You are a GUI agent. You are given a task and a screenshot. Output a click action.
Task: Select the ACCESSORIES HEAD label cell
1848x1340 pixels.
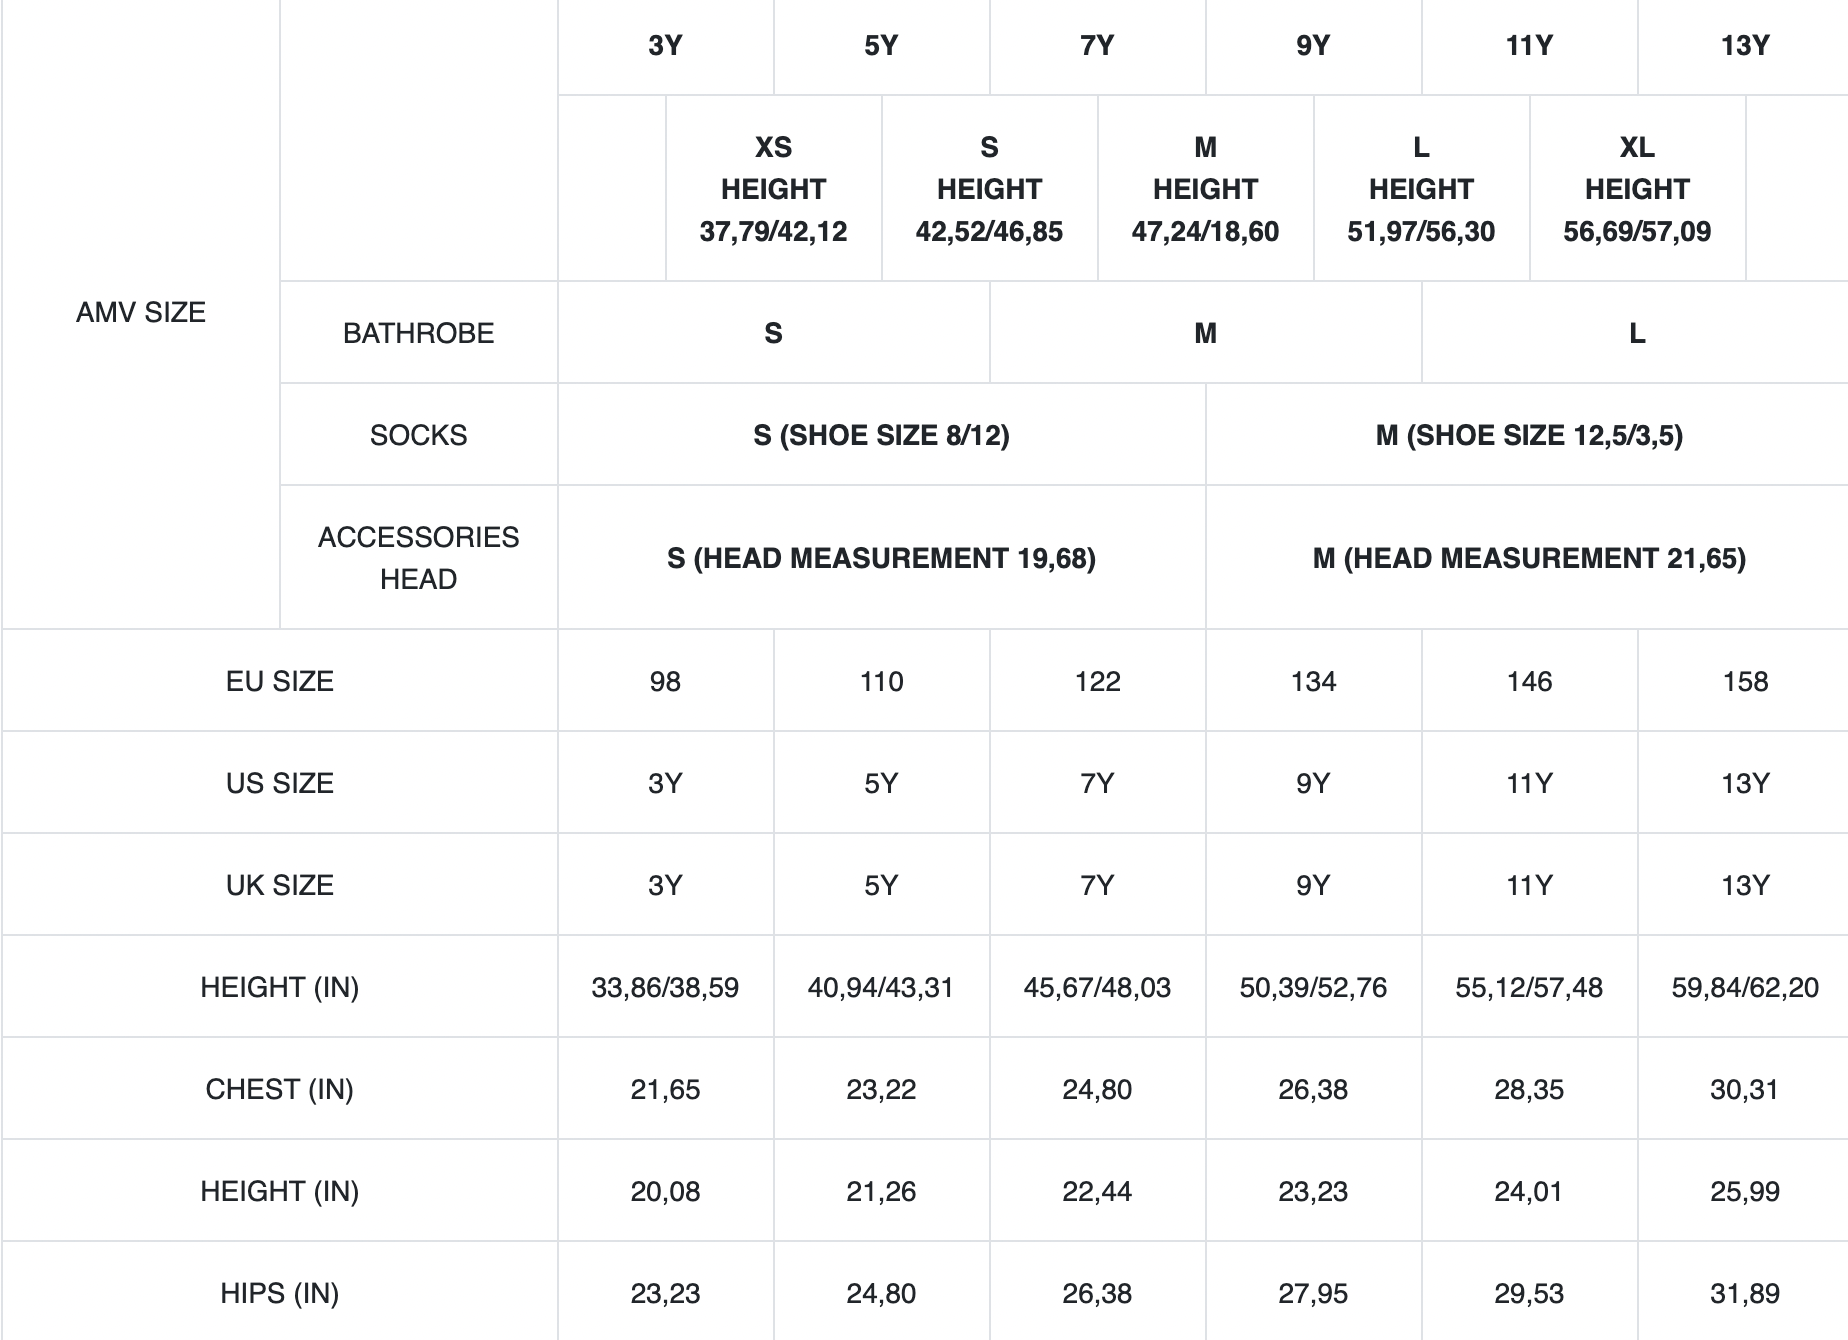[418, 558]
